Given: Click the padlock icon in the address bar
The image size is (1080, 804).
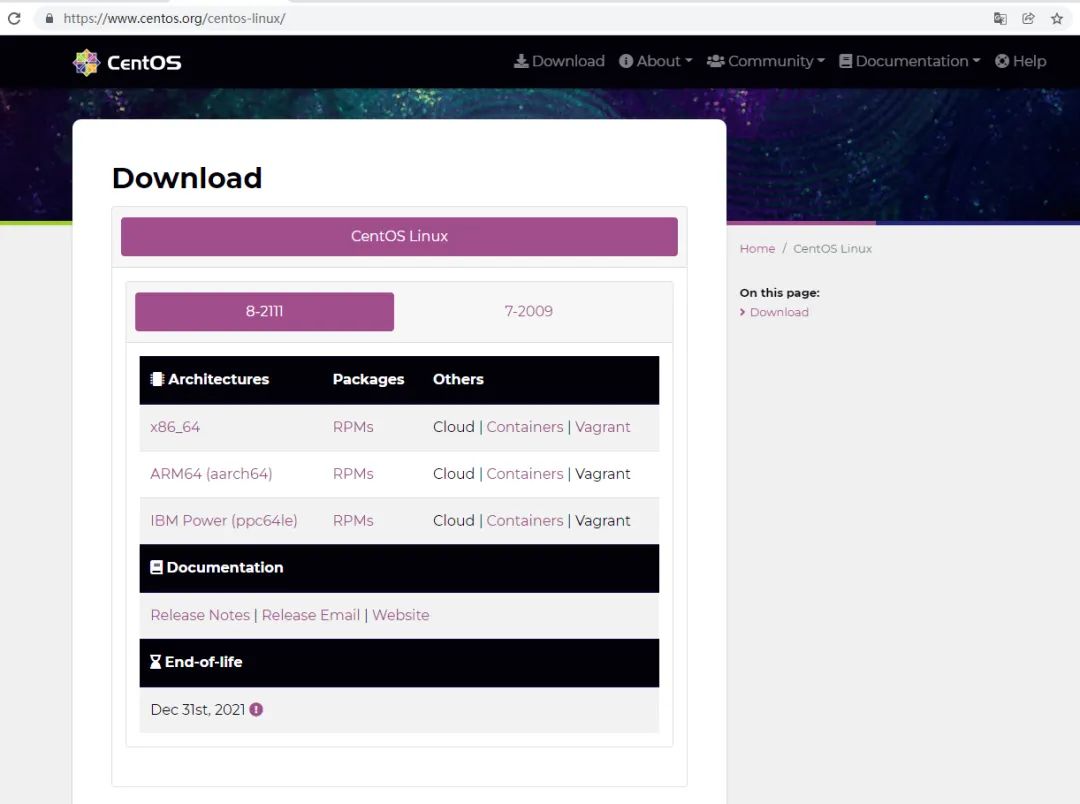Looking at the screenshot, I should point(47,17).
